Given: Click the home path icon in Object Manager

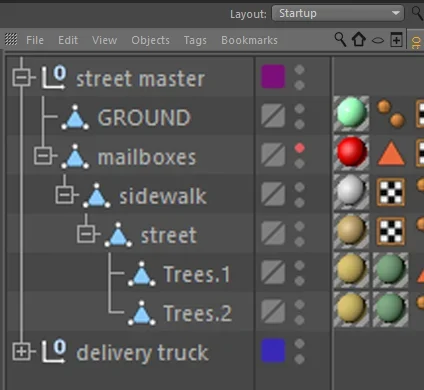Looking at the screenshot, I should tap(359, 40).
